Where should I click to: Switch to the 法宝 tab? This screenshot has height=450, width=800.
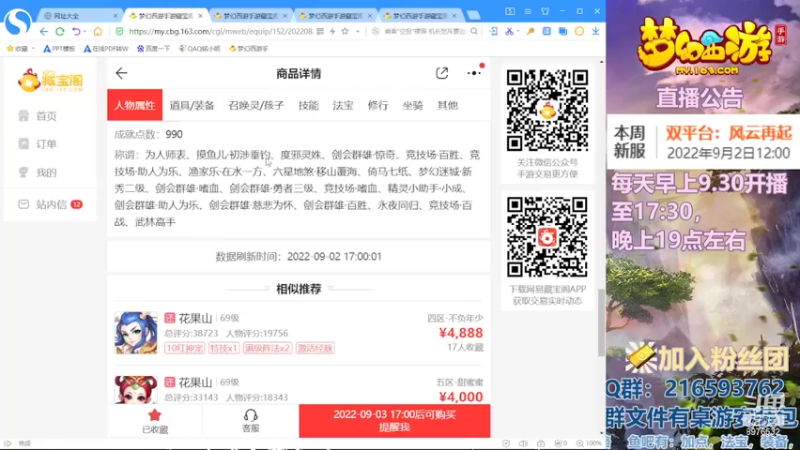[343, 105]
